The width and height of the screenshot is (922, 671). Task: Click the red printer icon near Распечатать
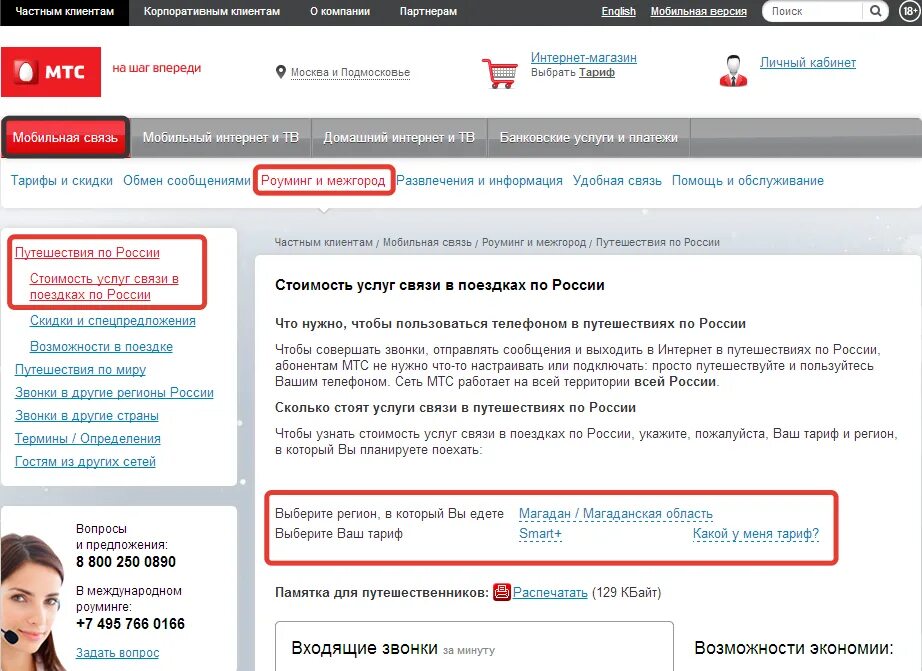pyautogui.click(x=502, y=592)
